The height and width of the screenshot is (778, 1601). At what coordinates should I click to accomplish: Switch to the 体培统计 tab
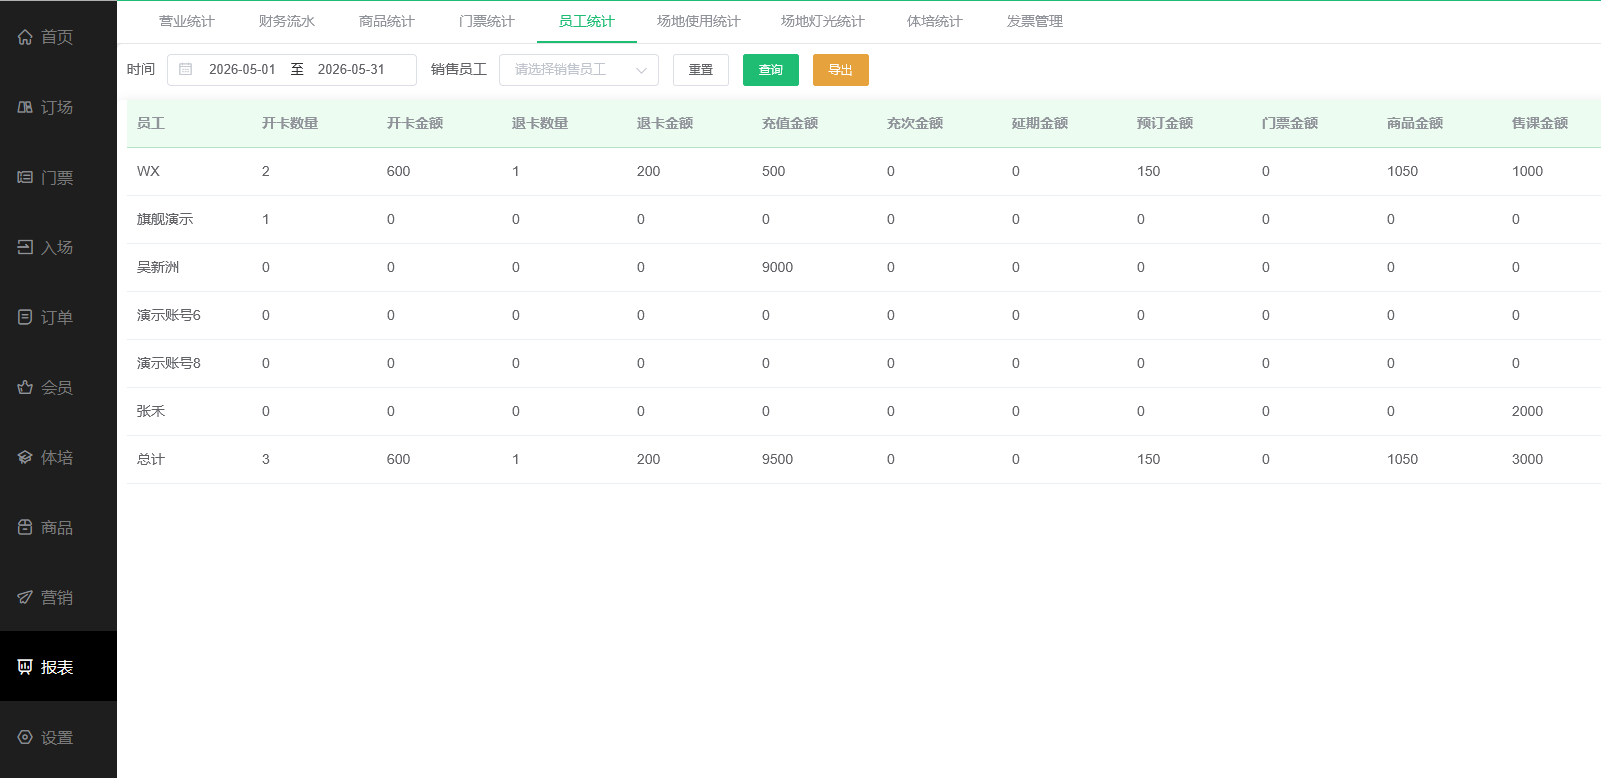pyautogui.click(x=935, y=21)
